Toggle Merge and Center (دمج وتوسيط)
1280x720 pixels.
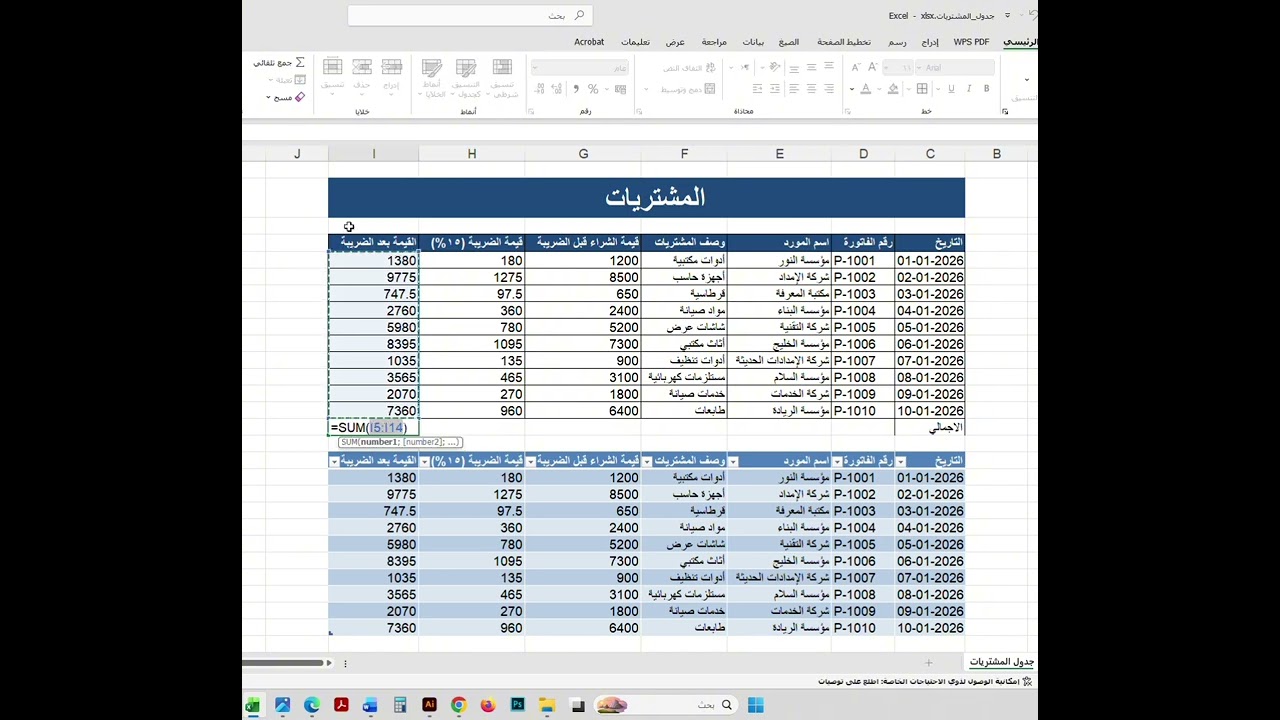tap(688, 89)
